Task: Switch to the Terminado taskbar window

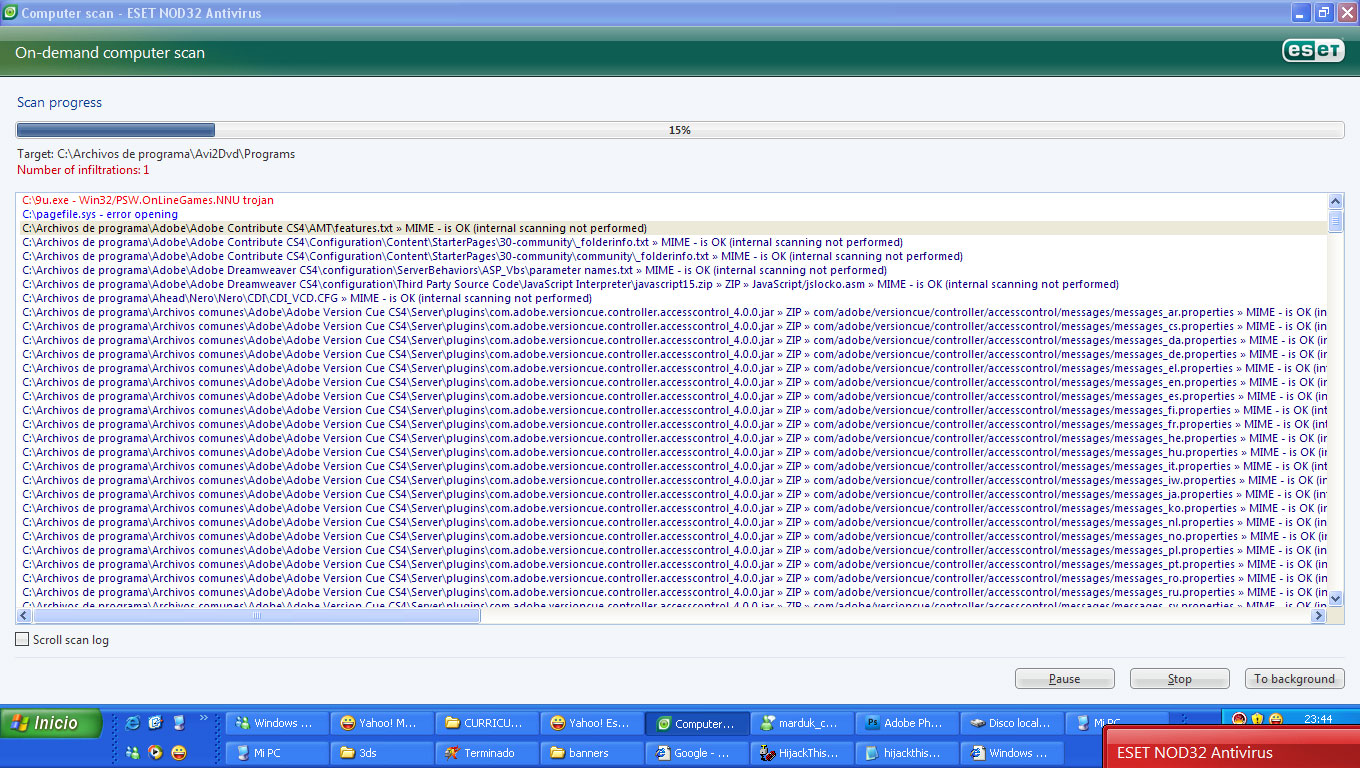Action: point(485,753)
